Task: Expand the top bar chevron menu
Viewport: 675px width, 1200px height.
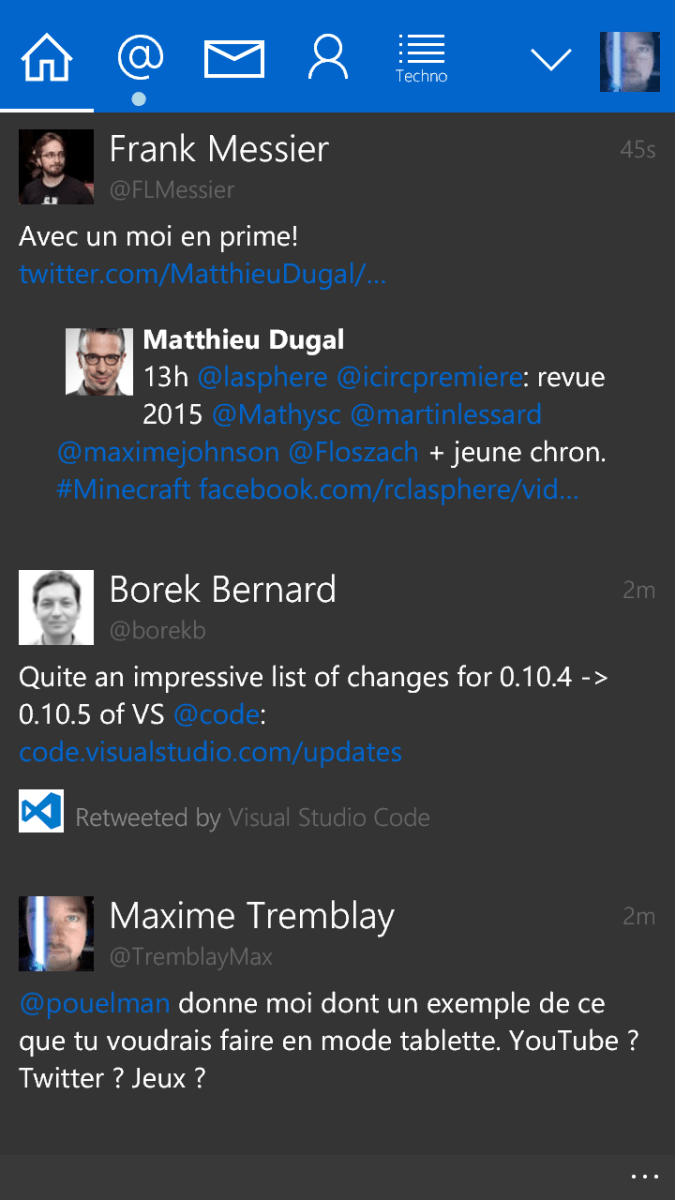Action: pyautogui.click(x=550, y=60)
